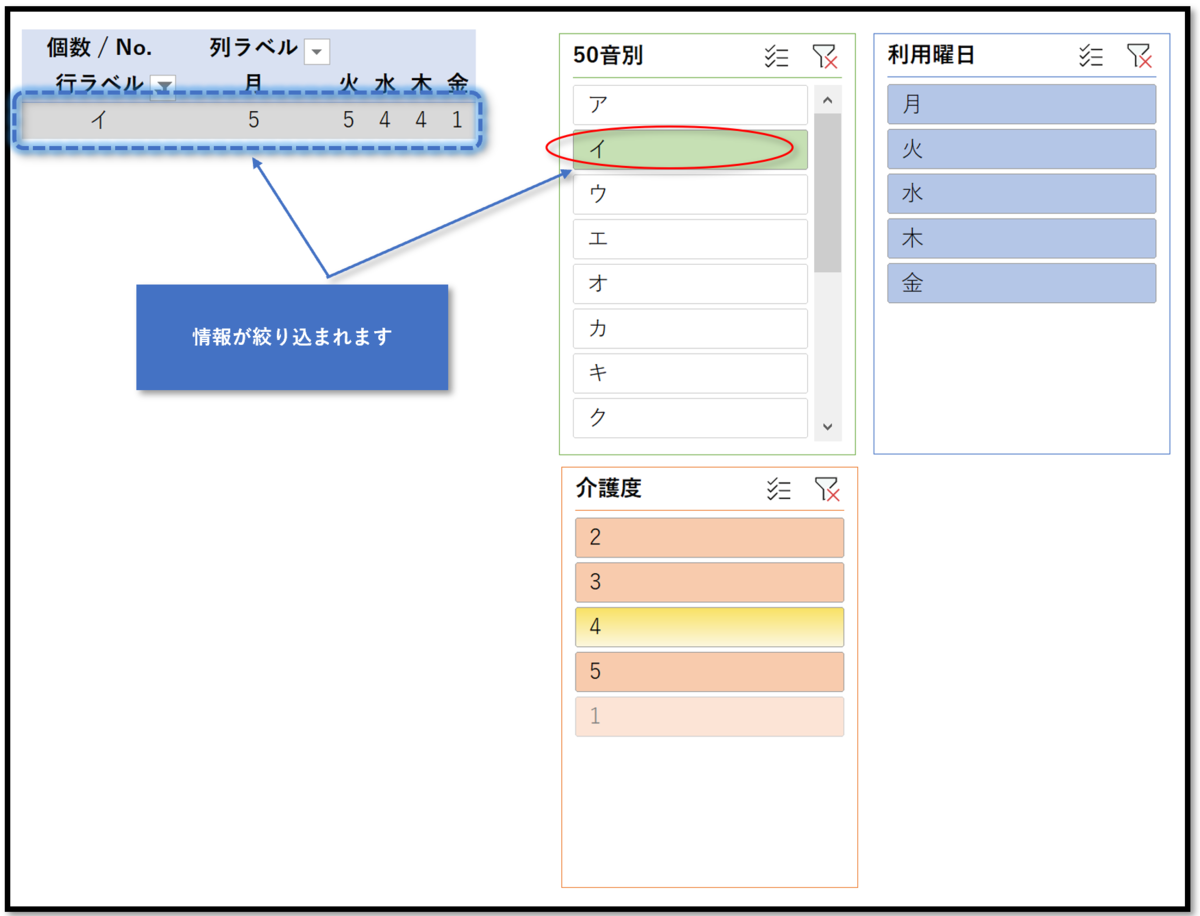Viewport: 1200px width, 916px height.
Task: Choose 金 in the 利用曜日 slicer
Action: coord(1020,283)
